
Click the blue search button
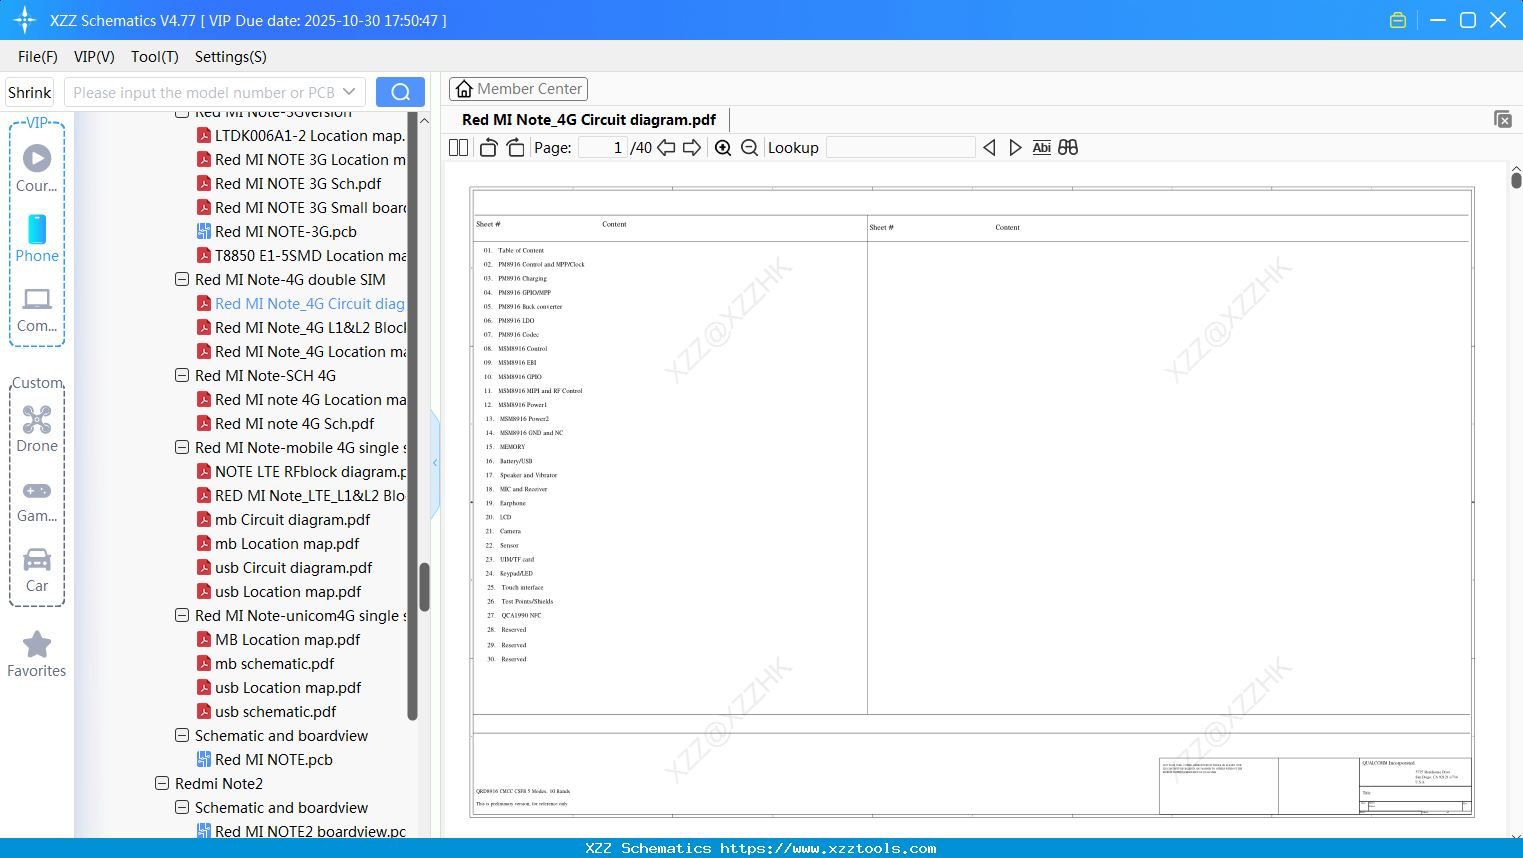click(400, 92)
